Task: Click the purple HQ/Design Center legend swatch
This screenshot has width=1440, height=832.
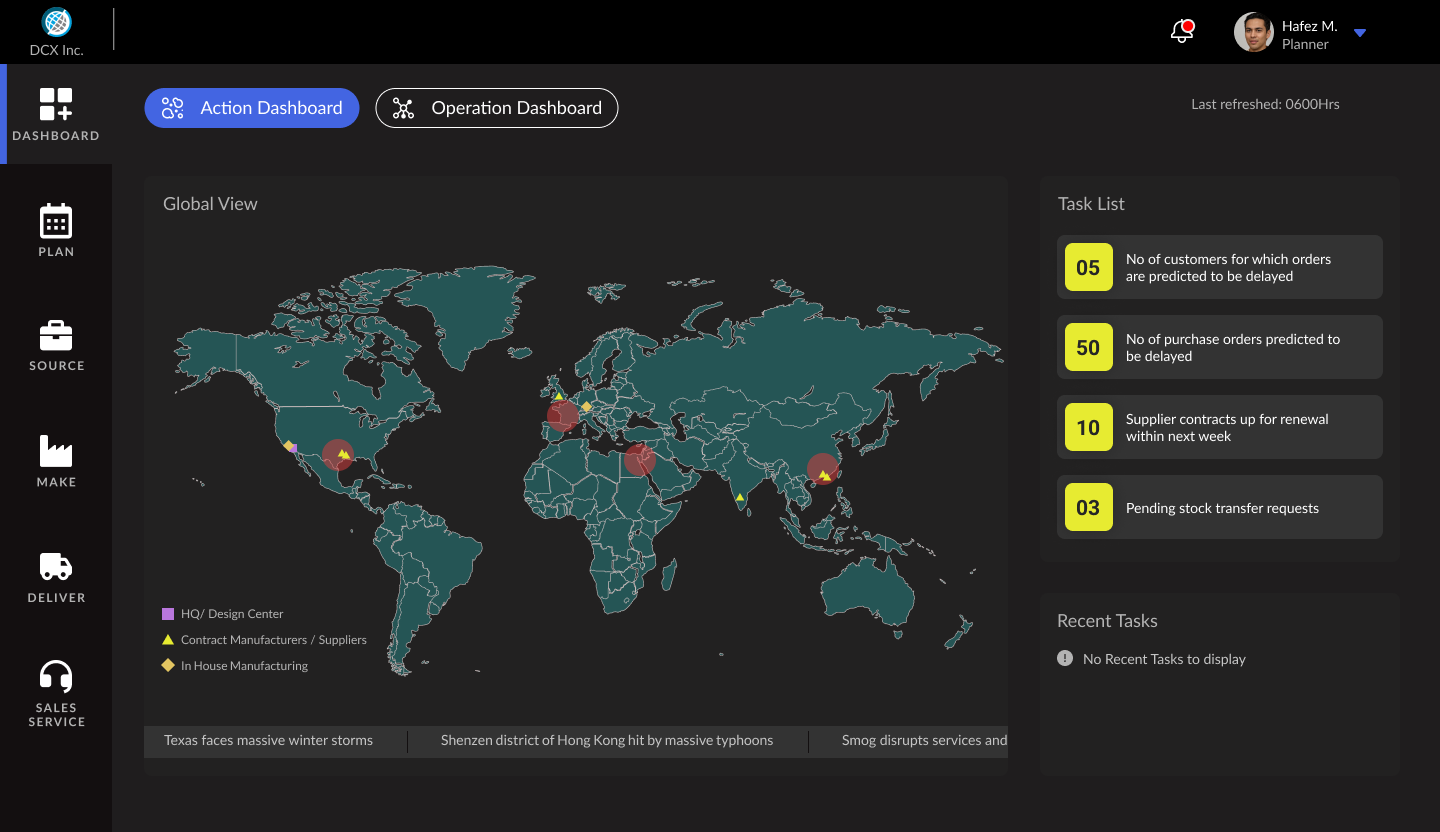Action: [168, 614]
